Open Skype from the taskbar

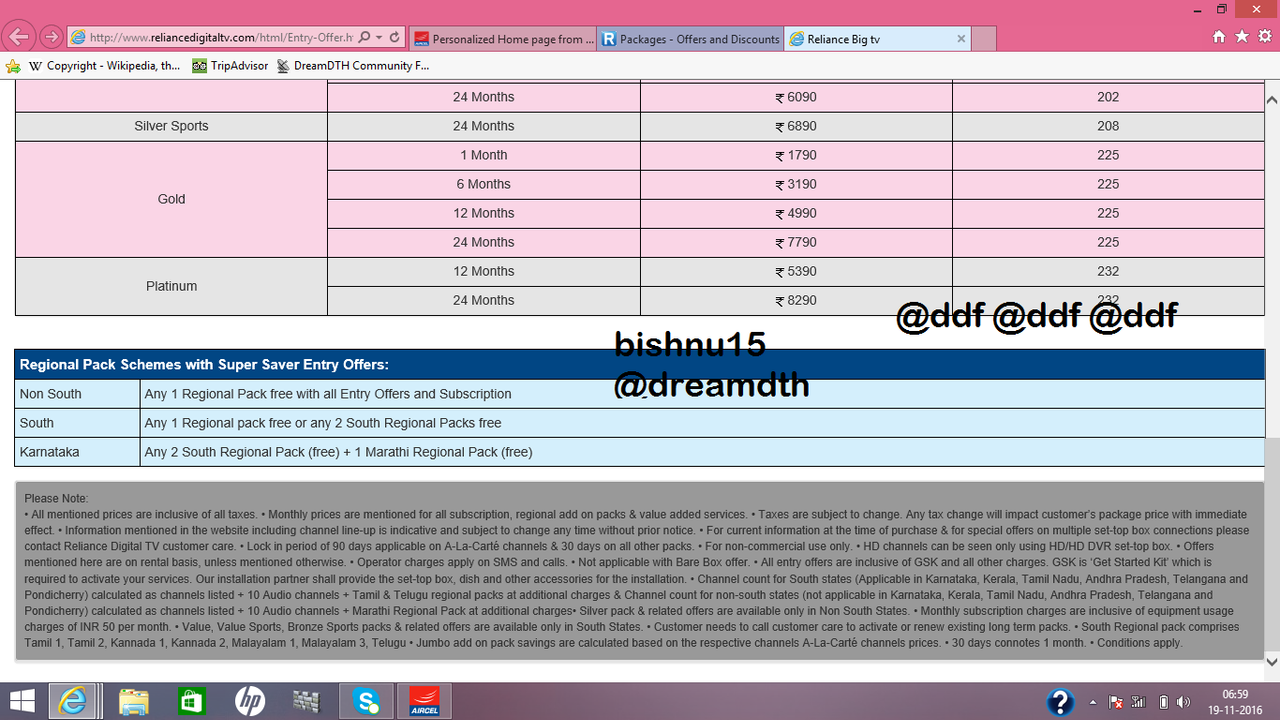364,701
